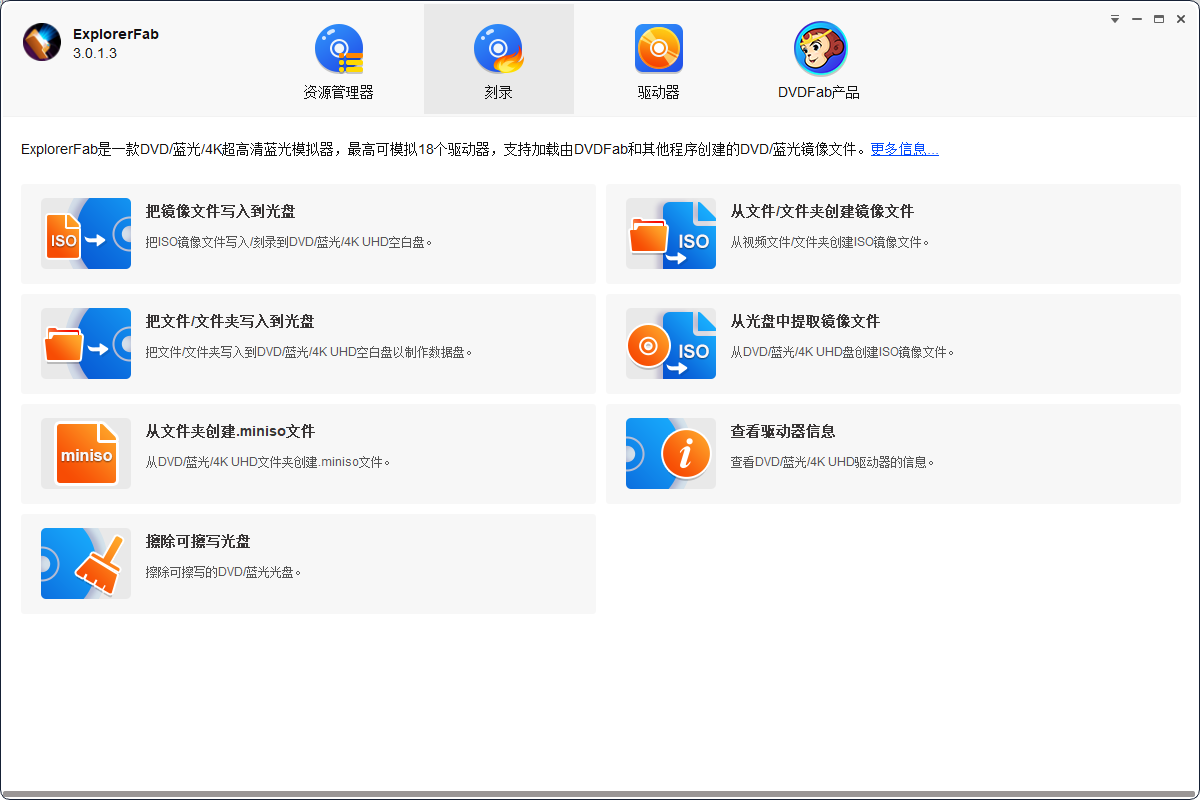Click the miniso file icon
1200x800 pixels.
pos(86,454)
